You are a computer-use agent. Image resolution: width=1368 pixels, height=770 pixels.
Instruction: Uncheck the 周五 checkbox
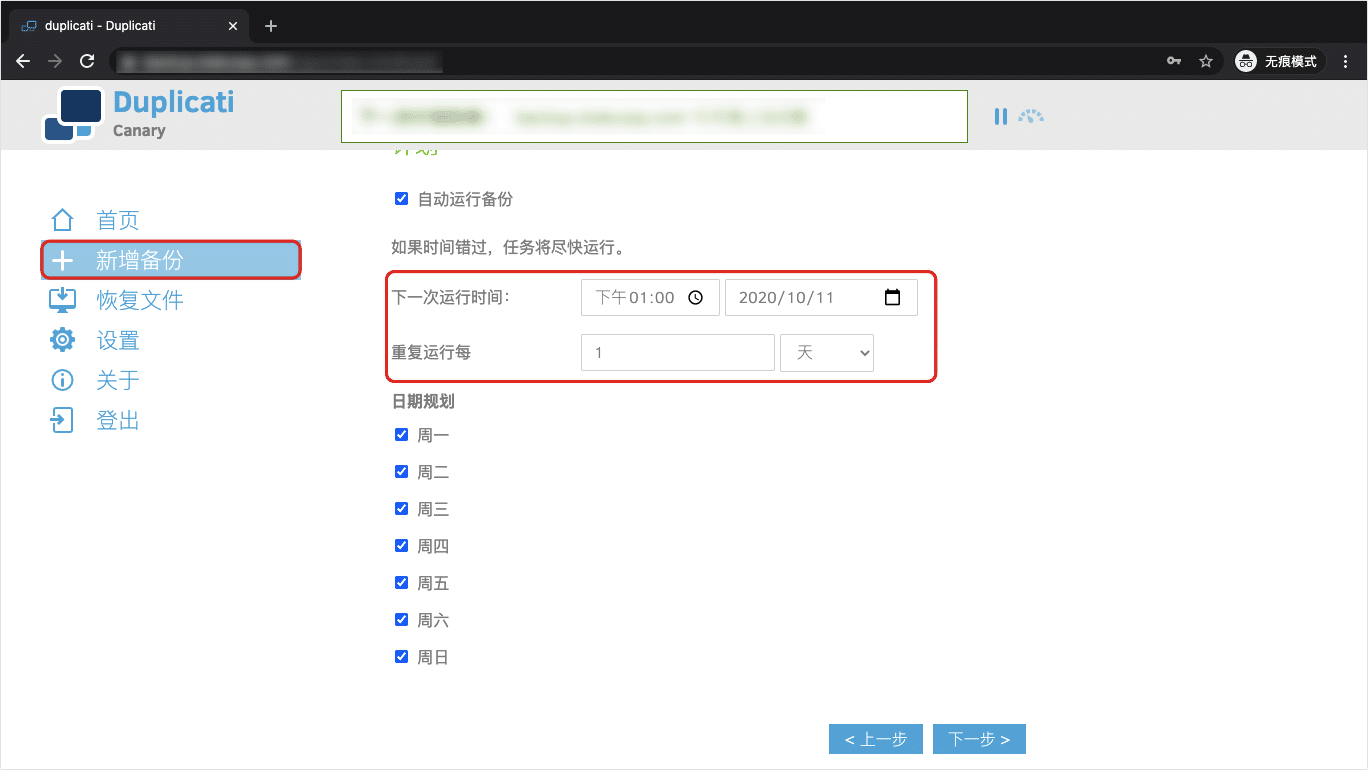click(401, 583)
